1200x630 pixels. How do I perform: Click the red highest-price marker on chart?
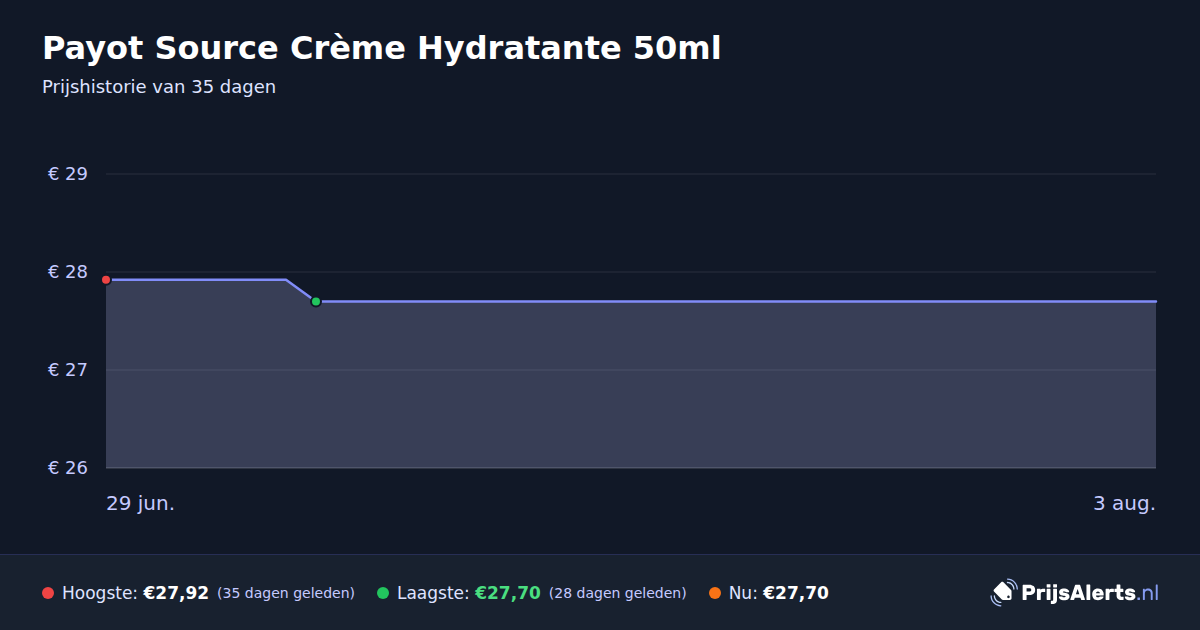tap(106, 280)
